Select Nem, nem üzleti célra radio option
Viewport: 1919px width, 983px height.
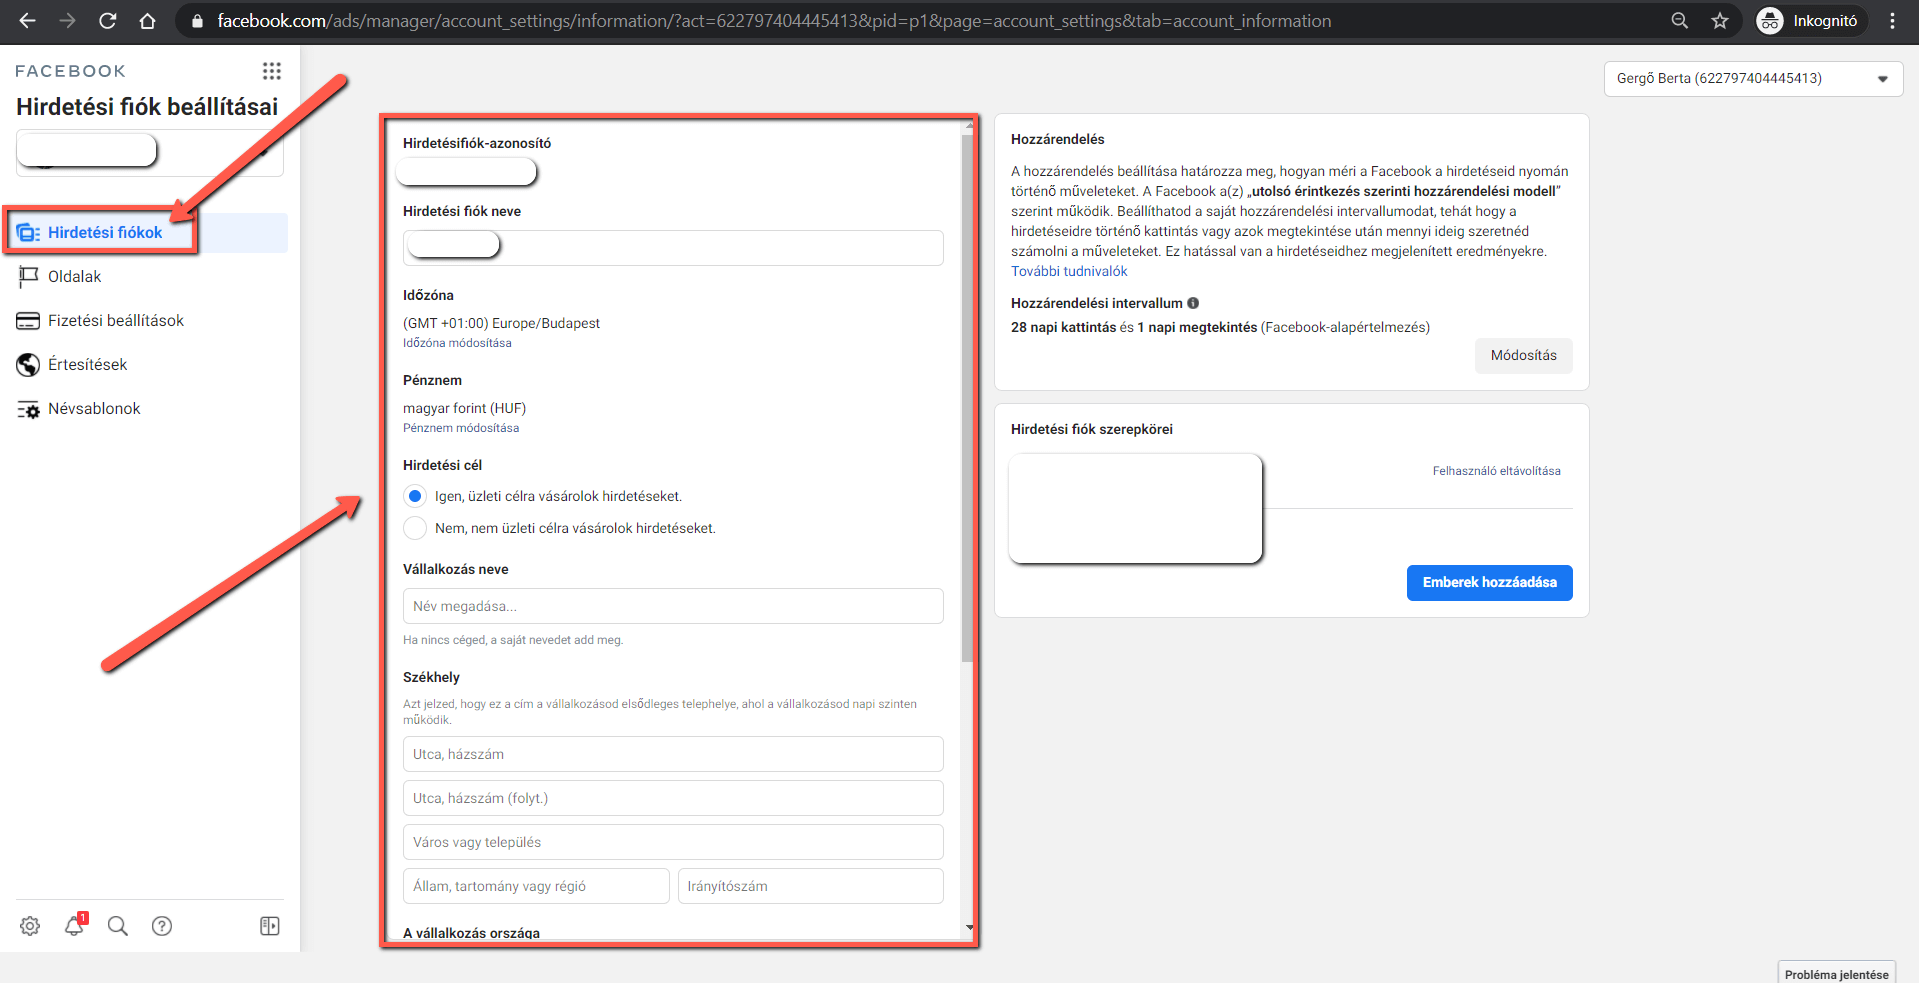pos(415,528)
